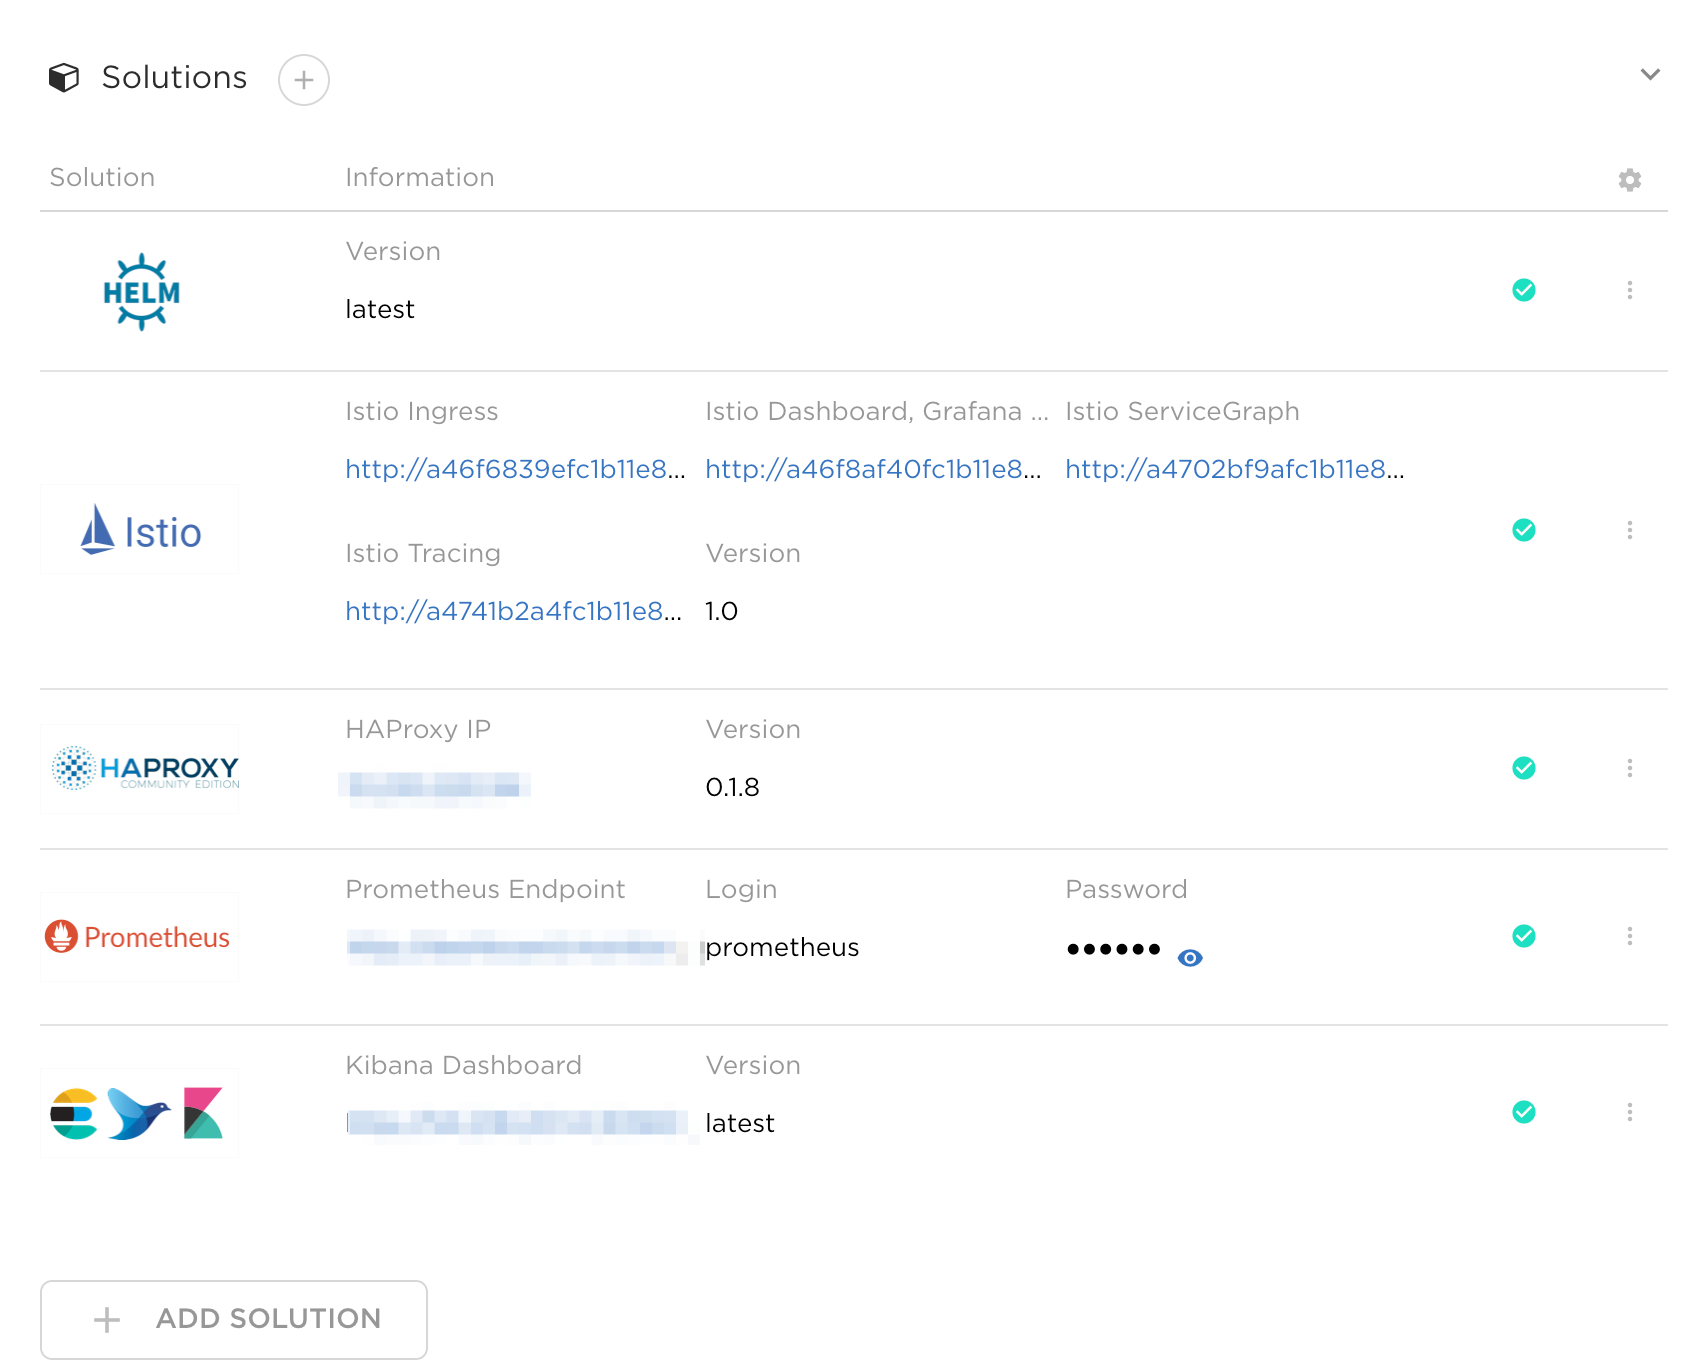Click the green status check for Helm
The width and height of the screenshot is (1702, 1364).
[x=1524, y=290]
